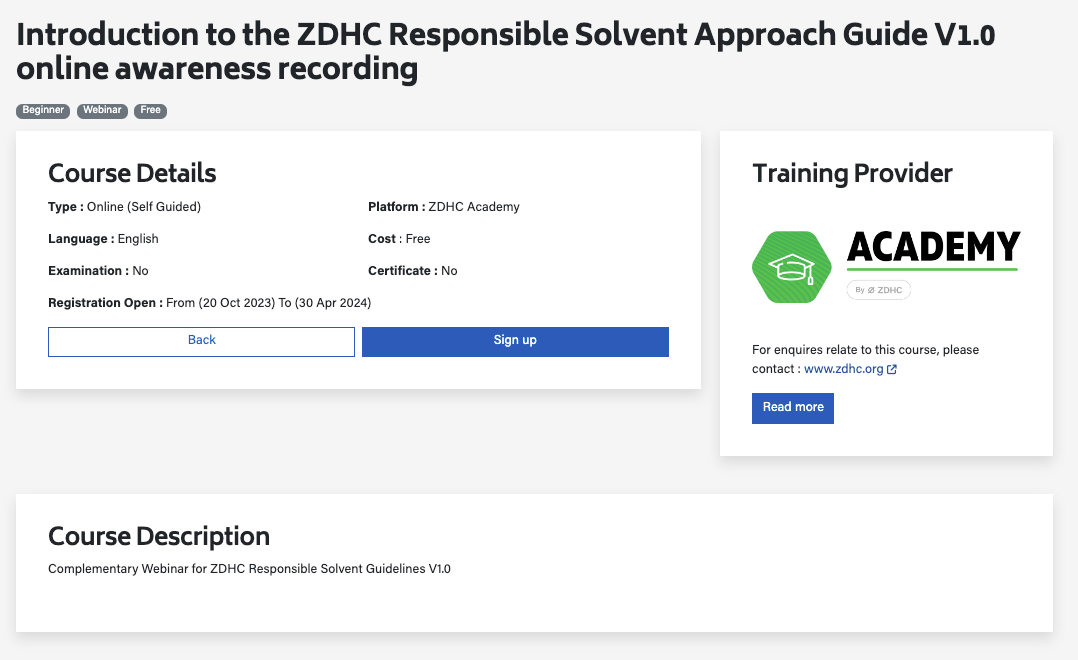This screenshot has width=1078, height=660.
Task: Click the green graduation cap hexagon logo
Action: point(792,267)
